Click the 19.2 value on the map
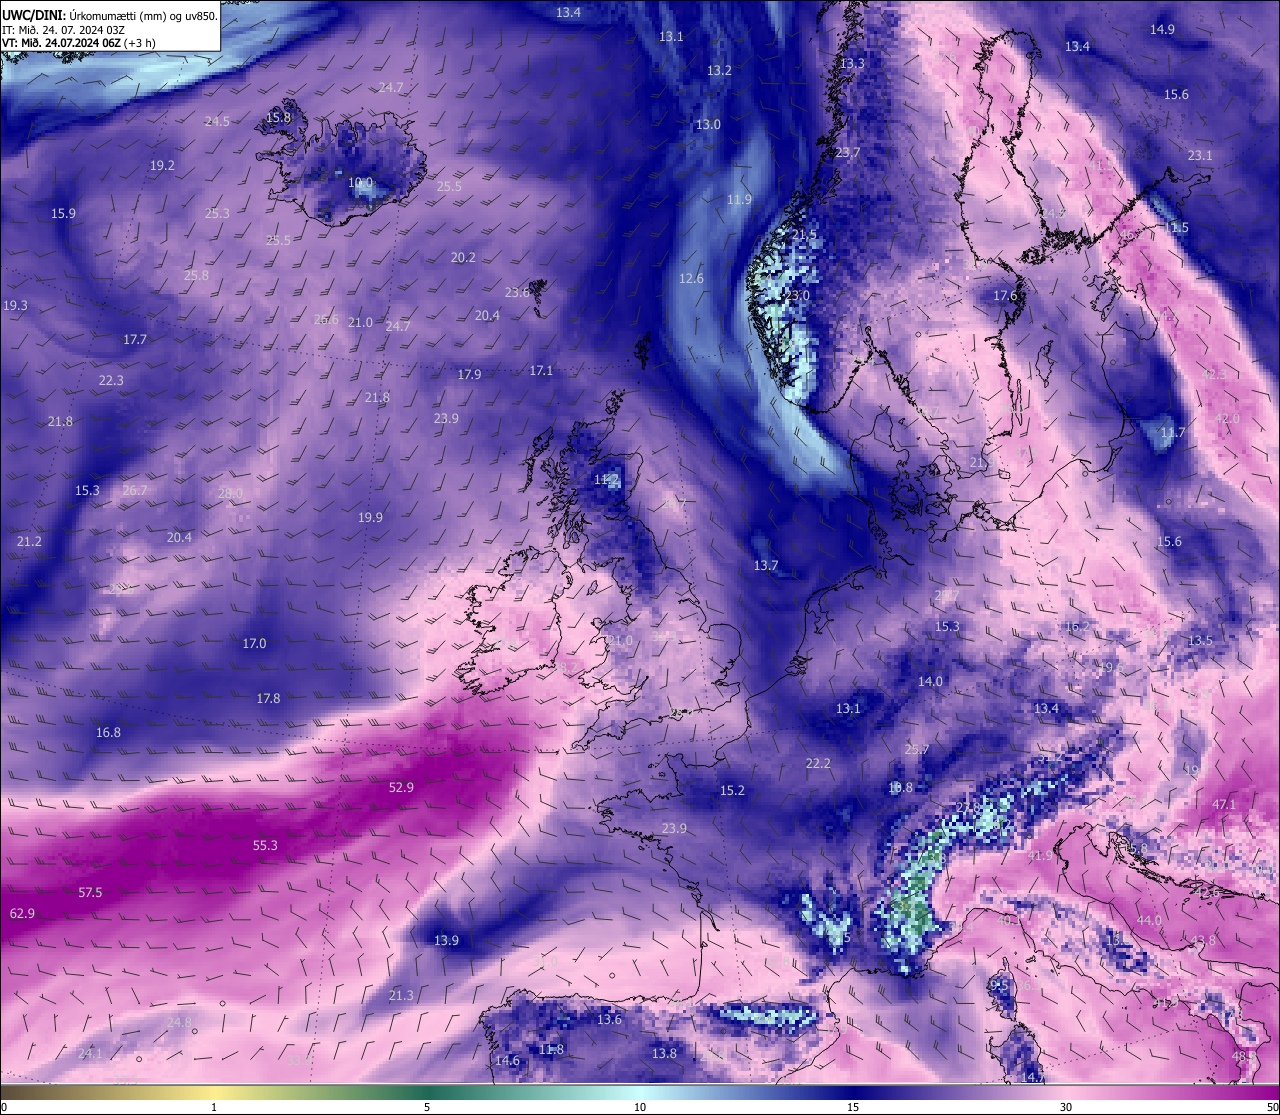 [x=162, y=165]
